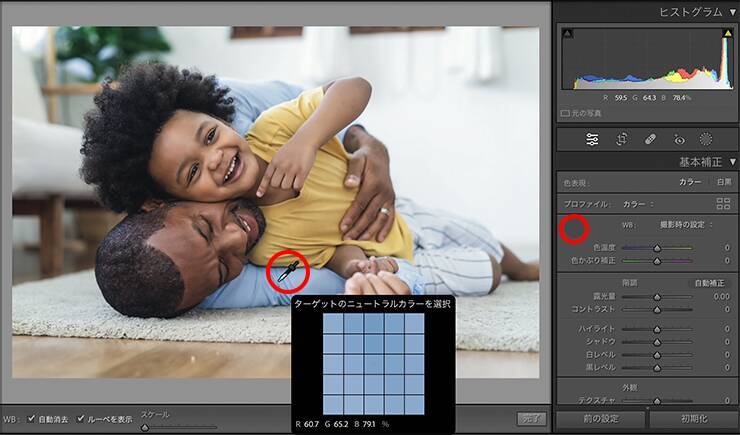The image size is (740, 435).
Task: Select the Red Eye correction tool
Action: coord(679,139)
